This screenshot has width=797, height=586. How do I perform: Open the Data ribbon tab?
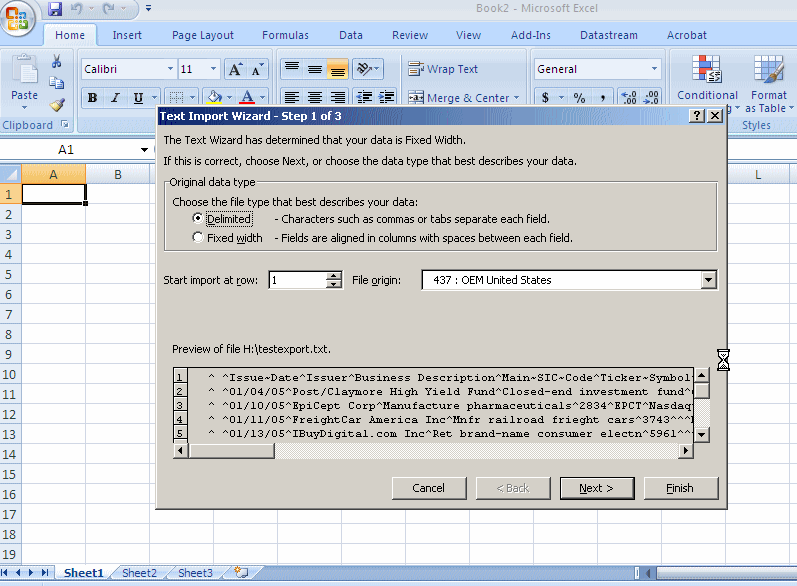[351, 35]
